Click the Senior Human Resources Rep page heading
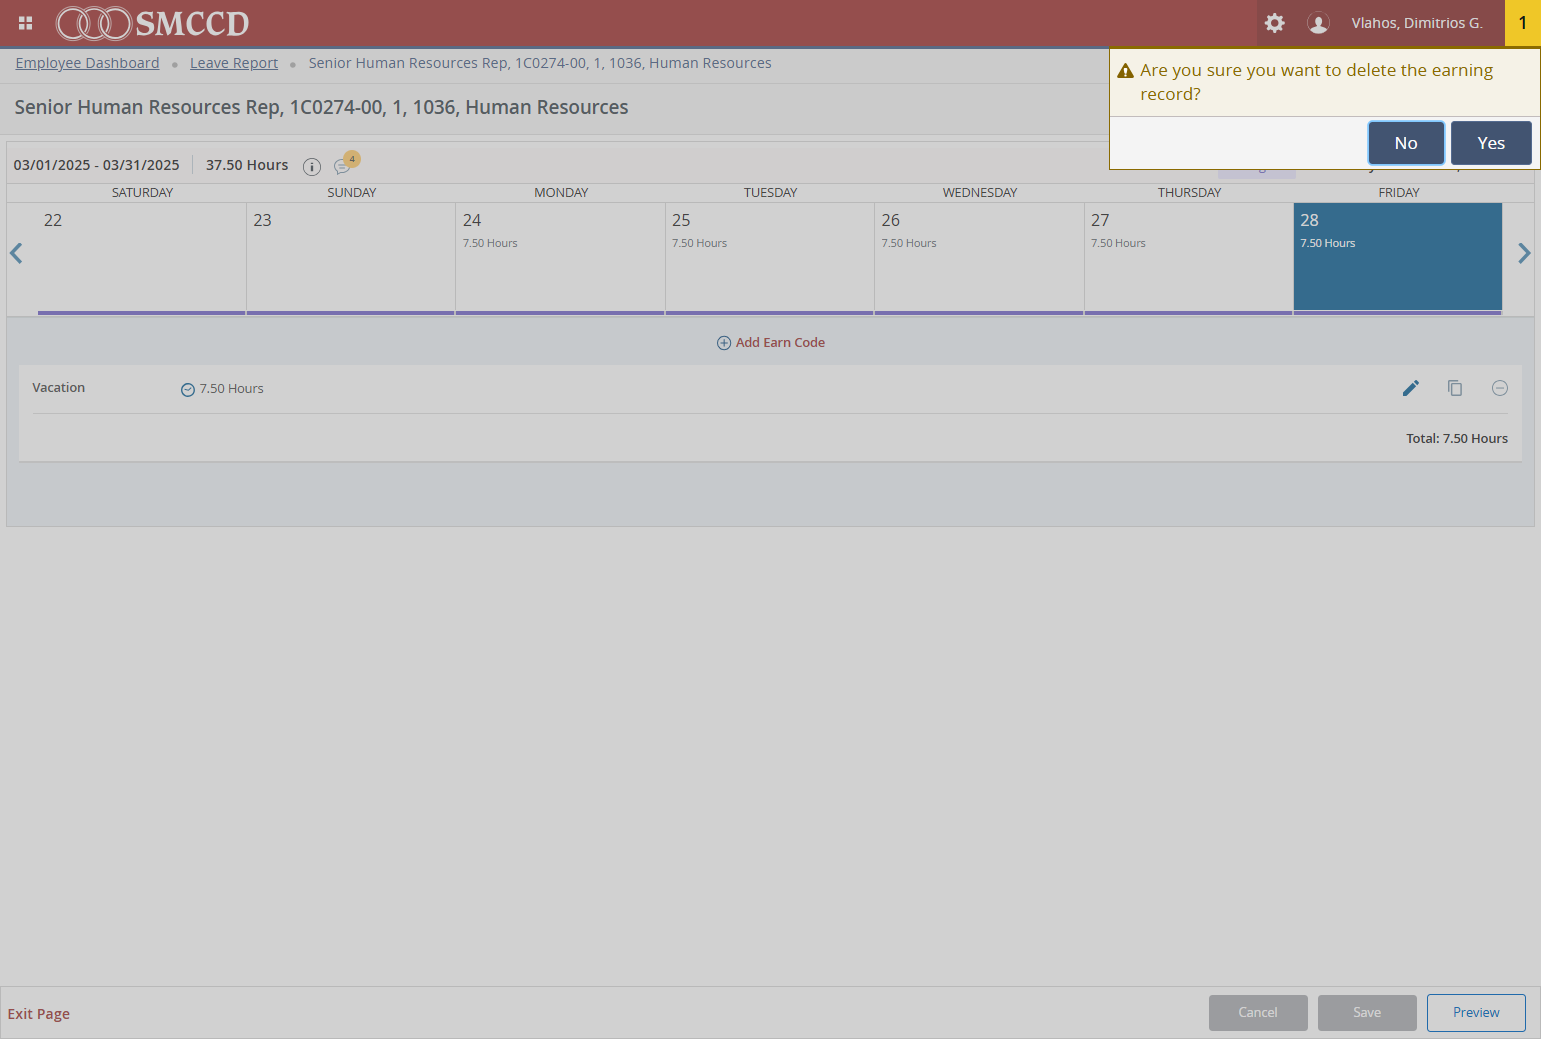This screenshot has width=1541, height=1039. 322,107
